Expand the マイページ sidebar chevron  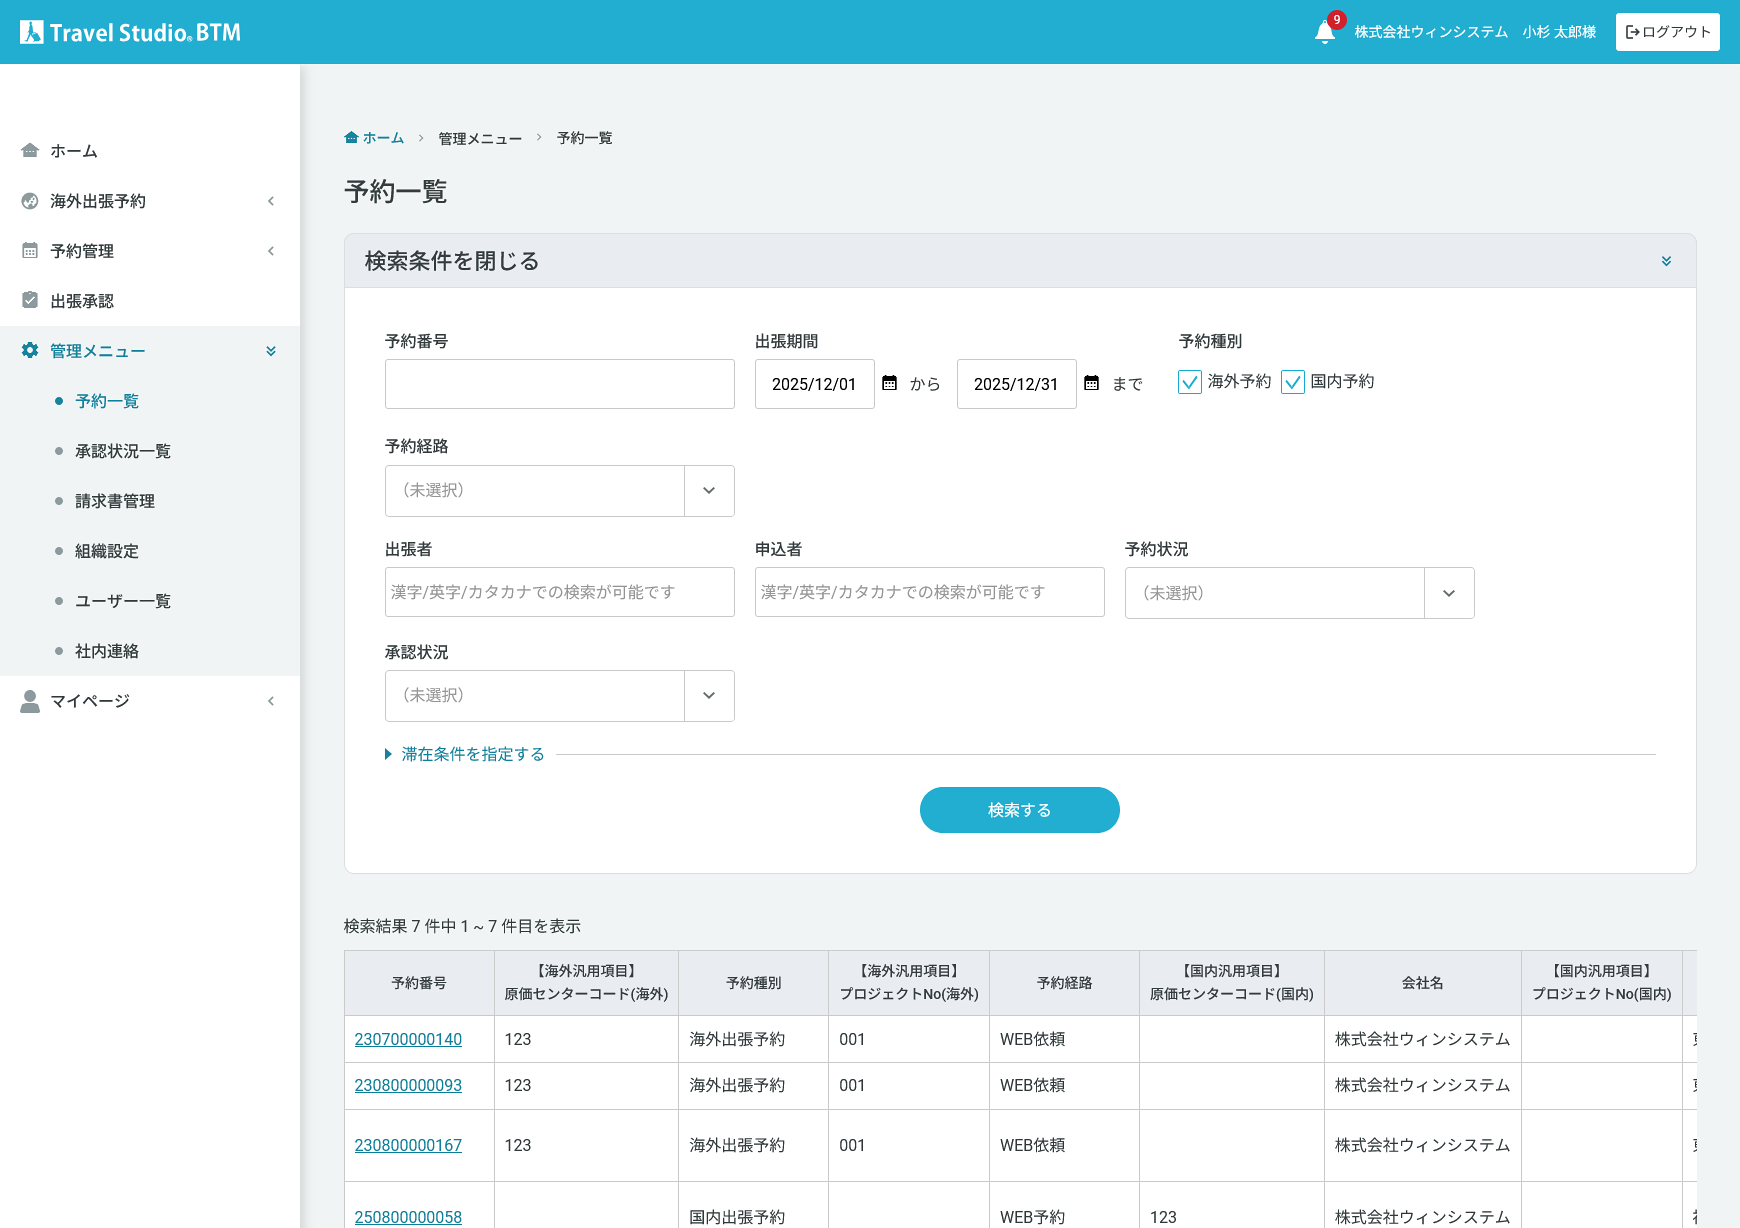click(x=271, y=701)
